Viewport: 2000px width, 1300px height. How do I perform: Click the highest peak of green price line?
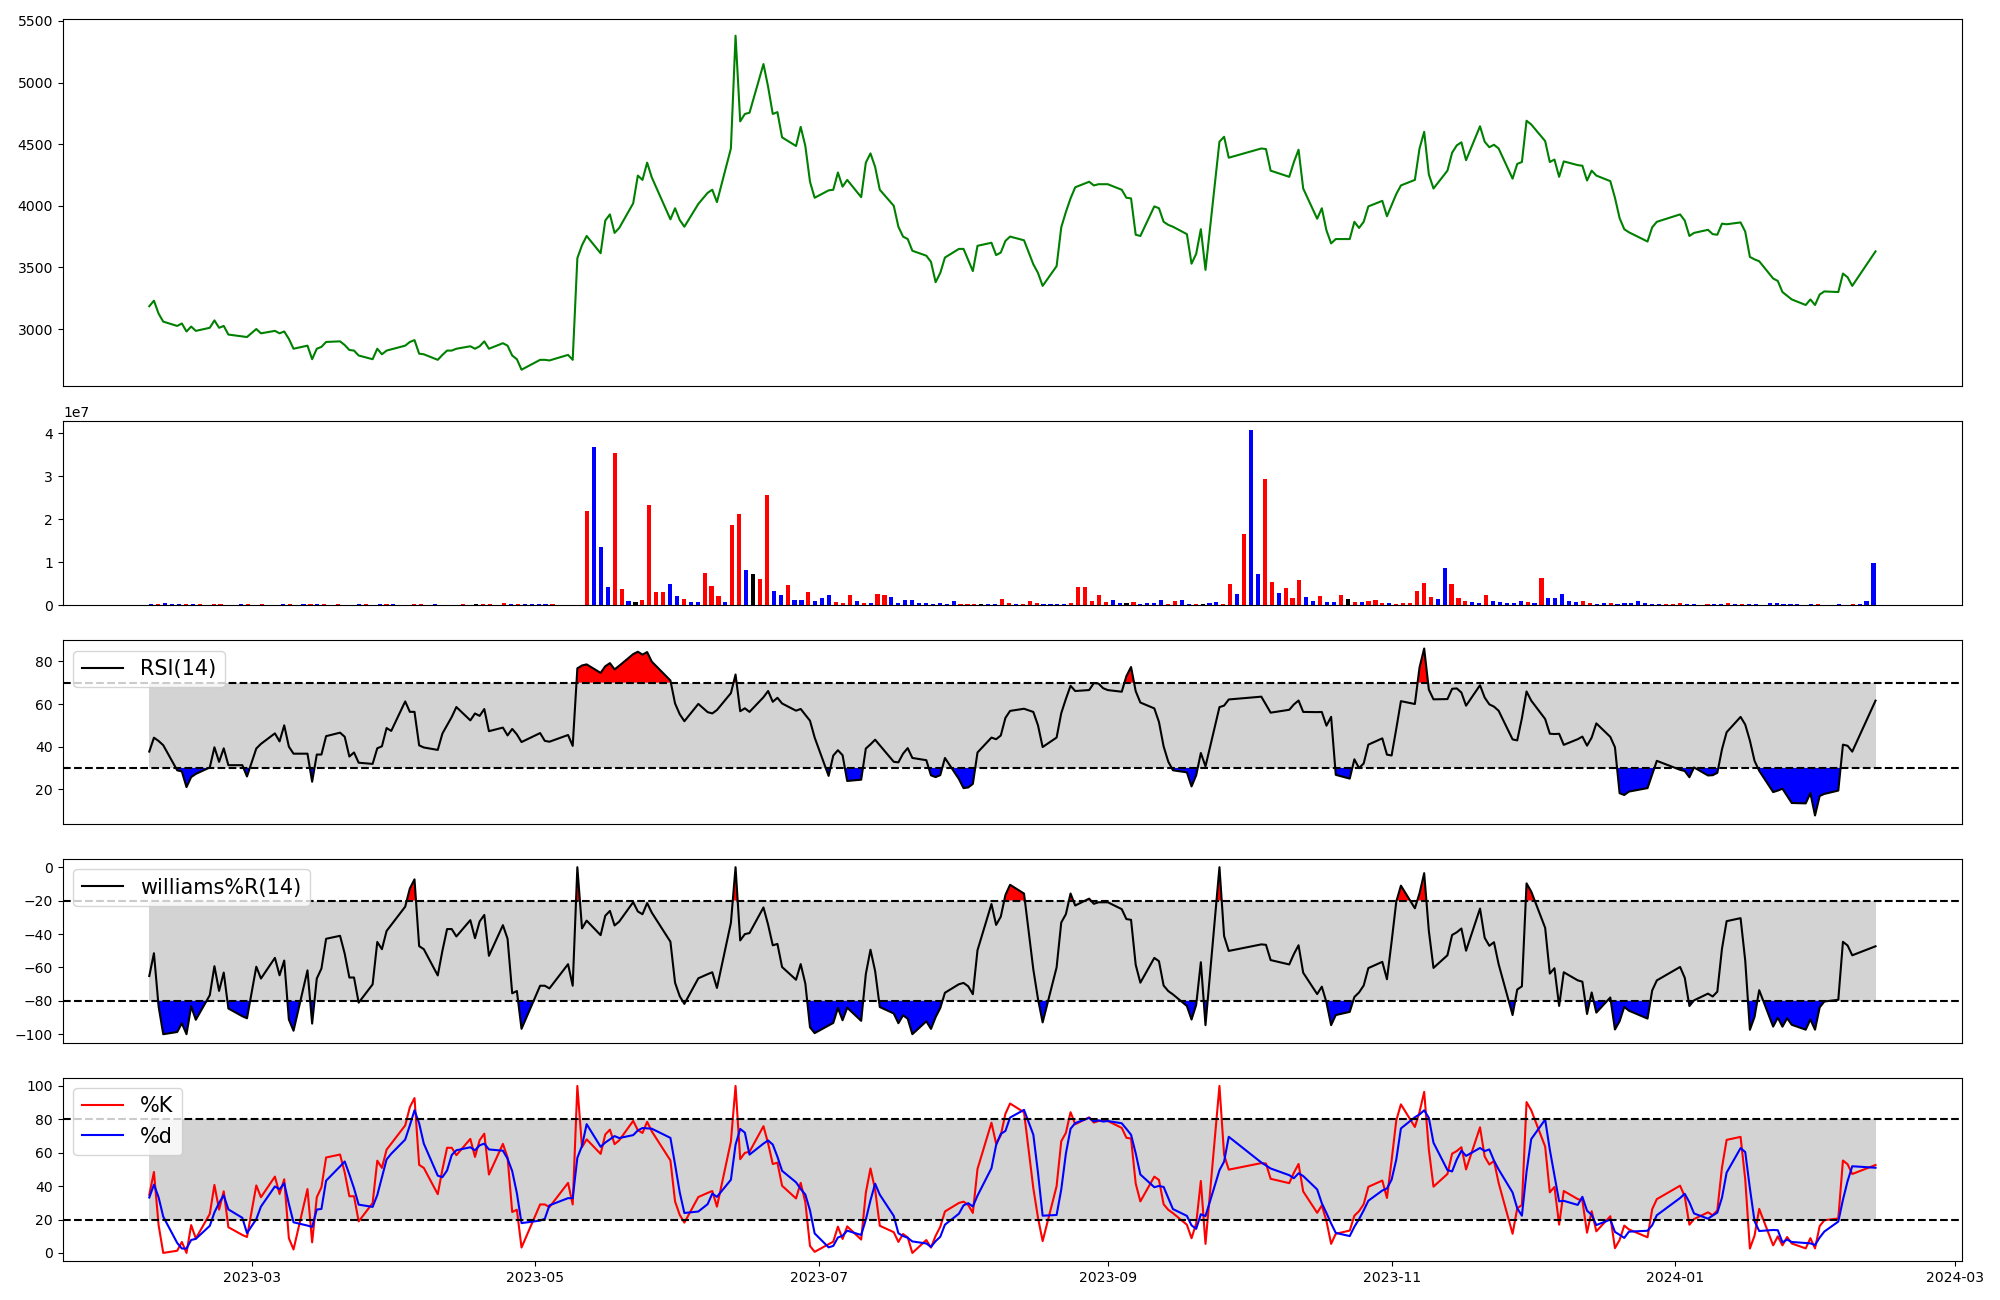[x=735, y=37]
